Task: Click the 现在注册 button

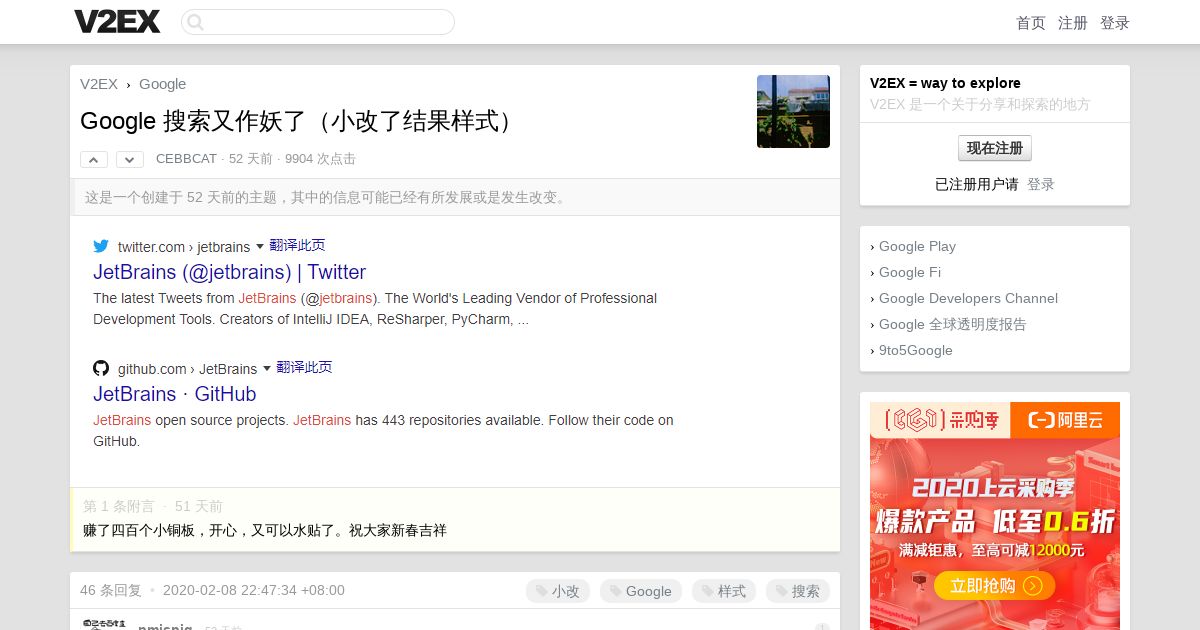Action: click(x=995, y=148)
